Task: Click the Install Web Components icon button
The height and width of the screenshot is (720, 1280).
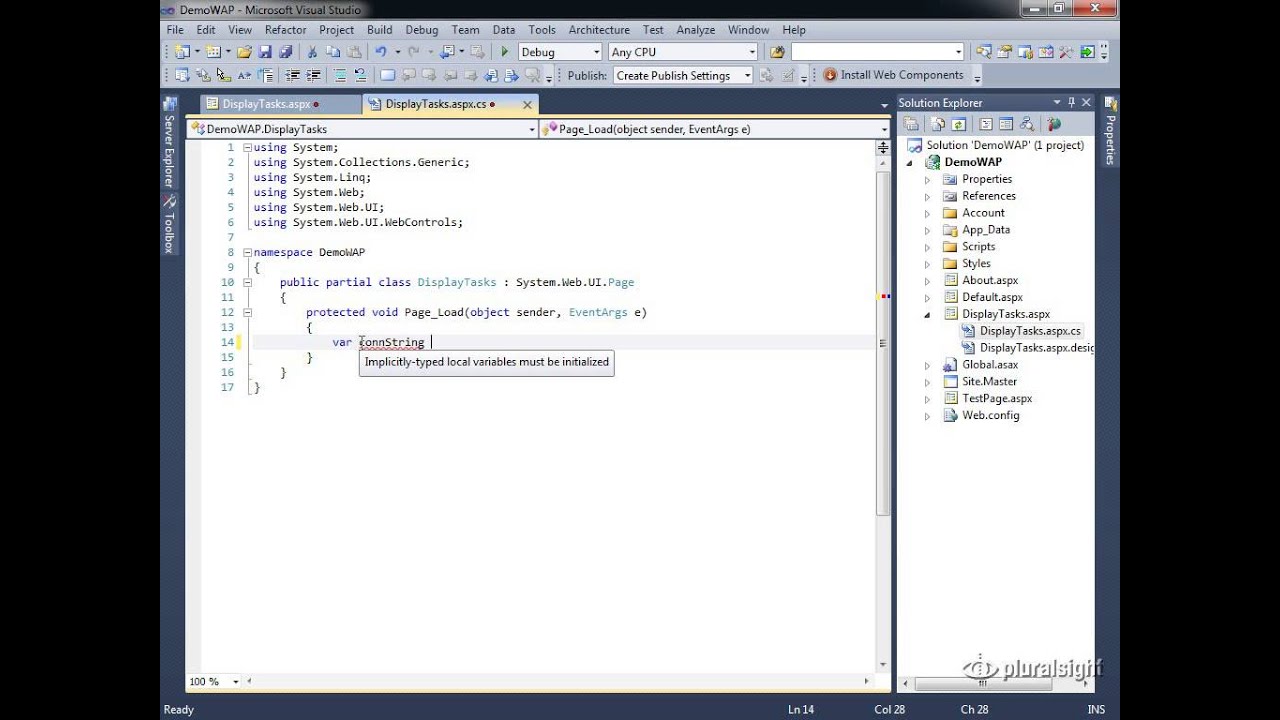Action: 893,75
